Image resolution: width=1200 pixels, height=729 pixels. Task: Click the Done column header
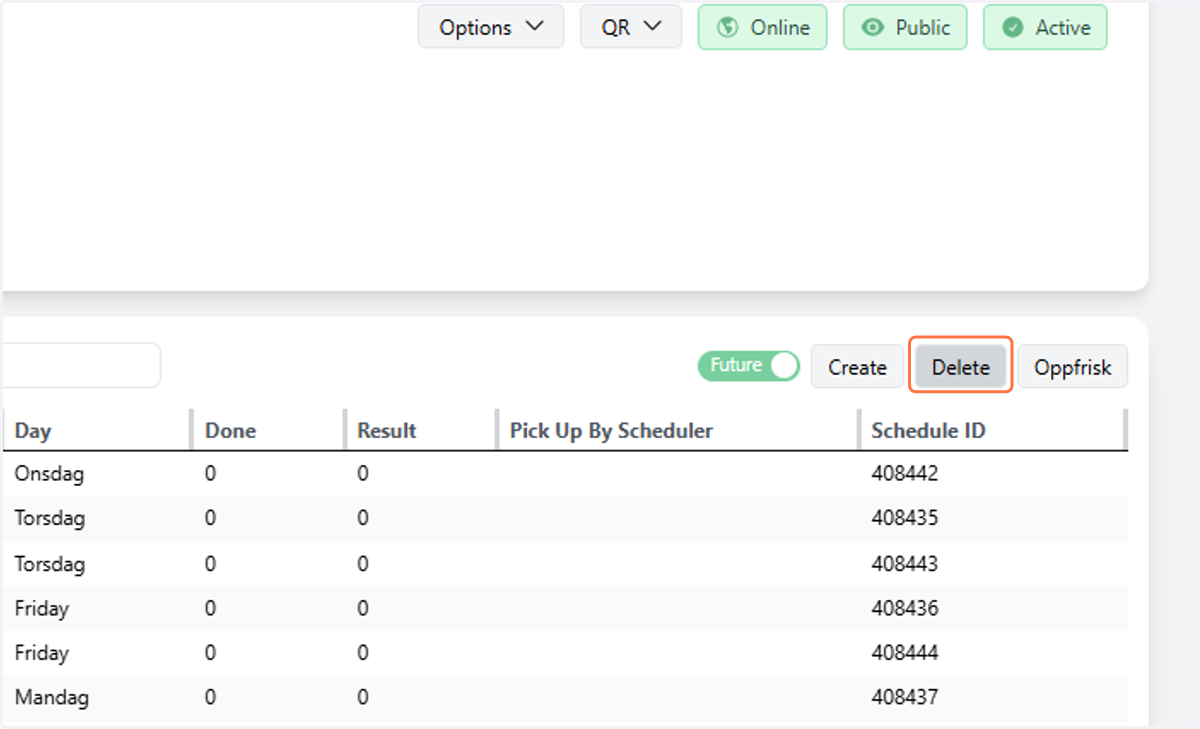click(230, 431)
